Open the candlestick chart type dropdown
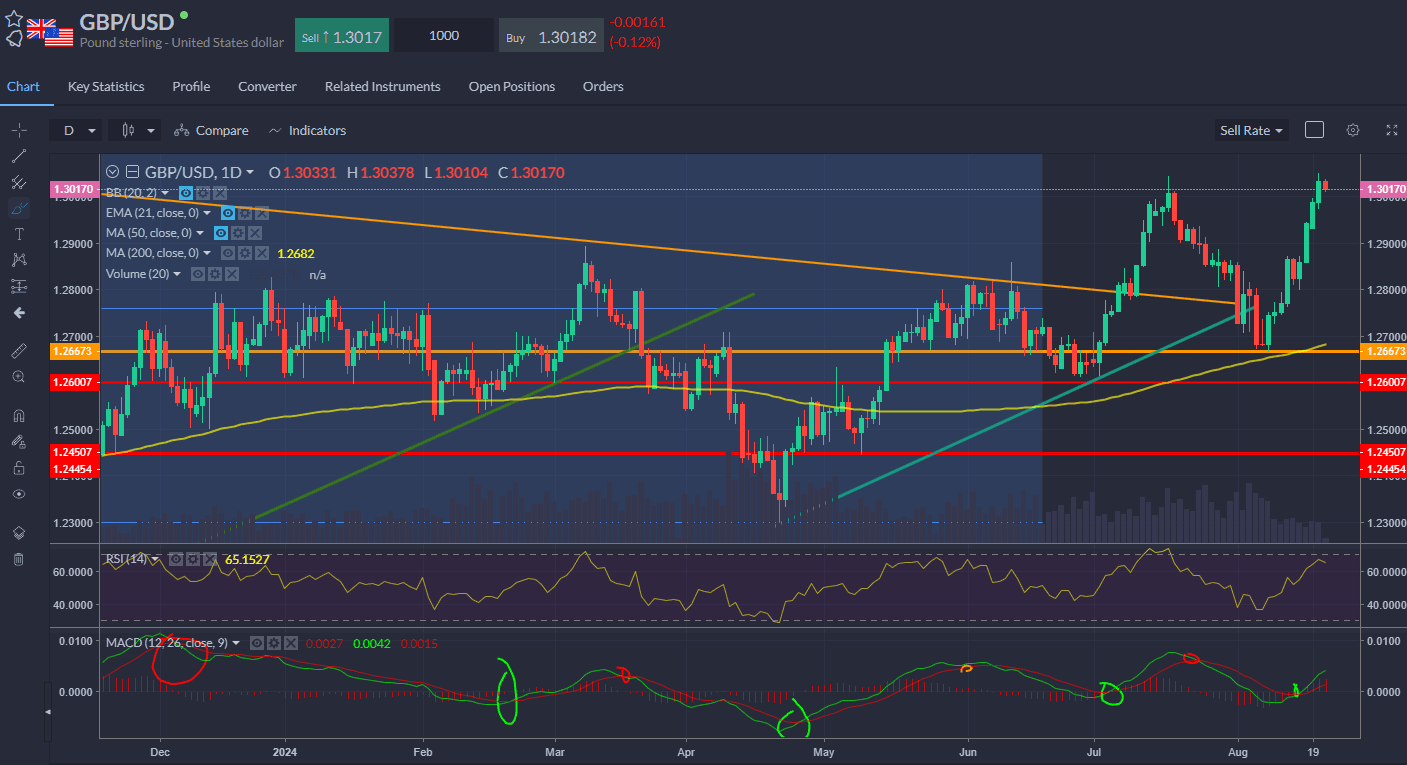The width and height of the screenshot is (1407, 765). 136,131
